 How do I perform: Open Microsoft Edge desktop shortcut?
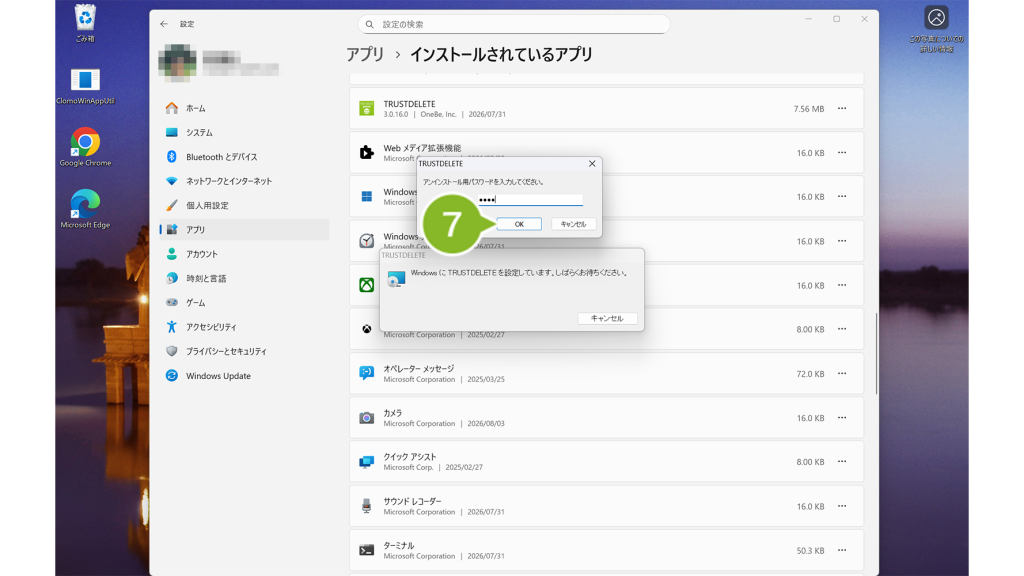(85, 209)
